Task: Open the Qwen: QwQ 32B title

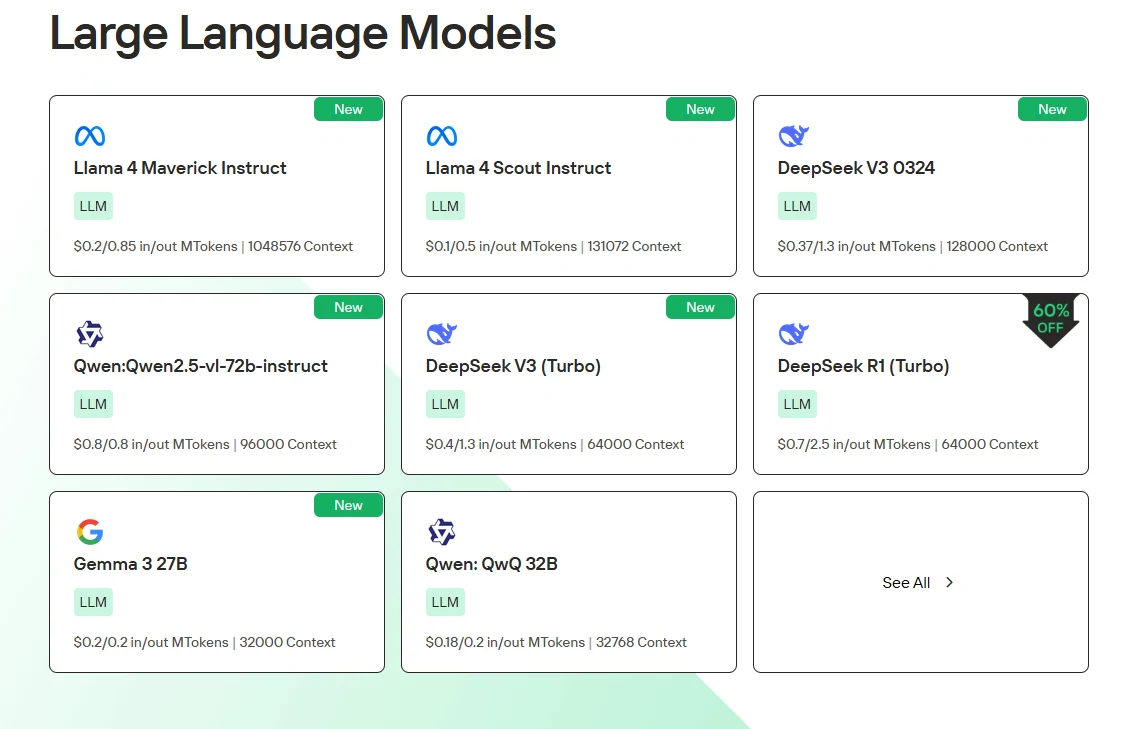Action: [492, 564]
